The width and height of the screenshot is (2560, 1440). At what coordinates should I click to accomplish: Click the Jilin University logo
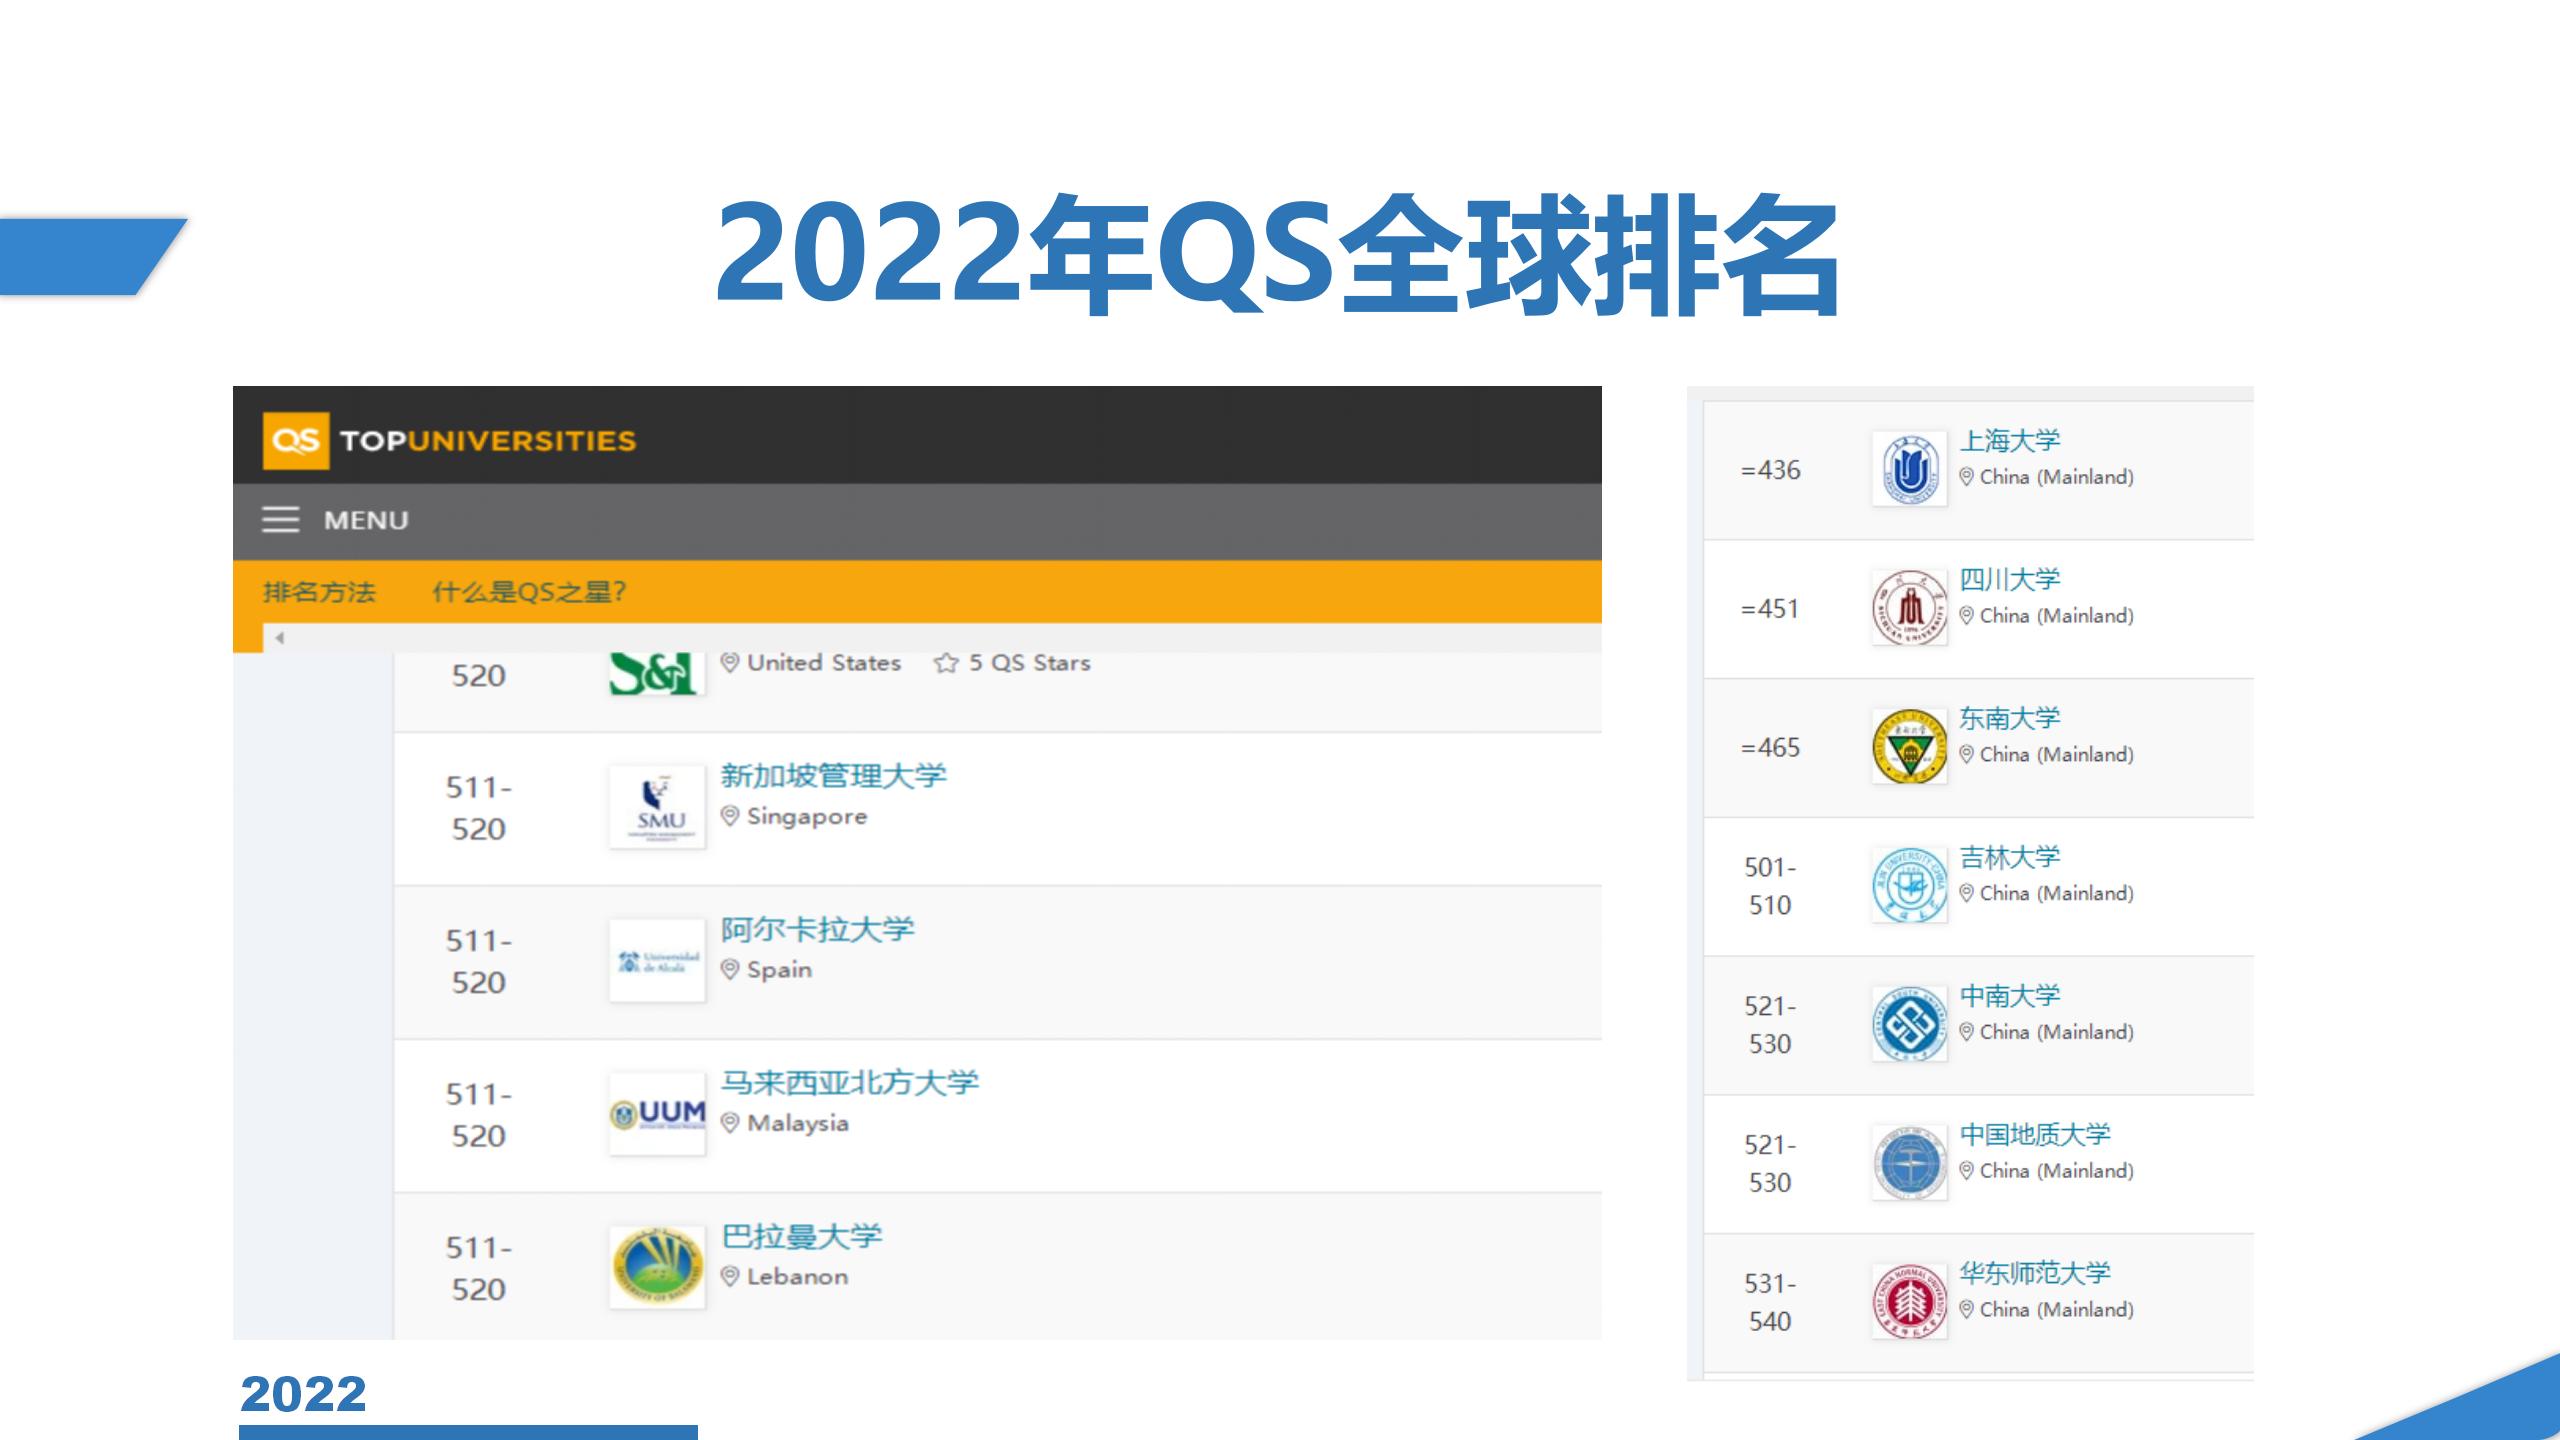(1909, 885)
